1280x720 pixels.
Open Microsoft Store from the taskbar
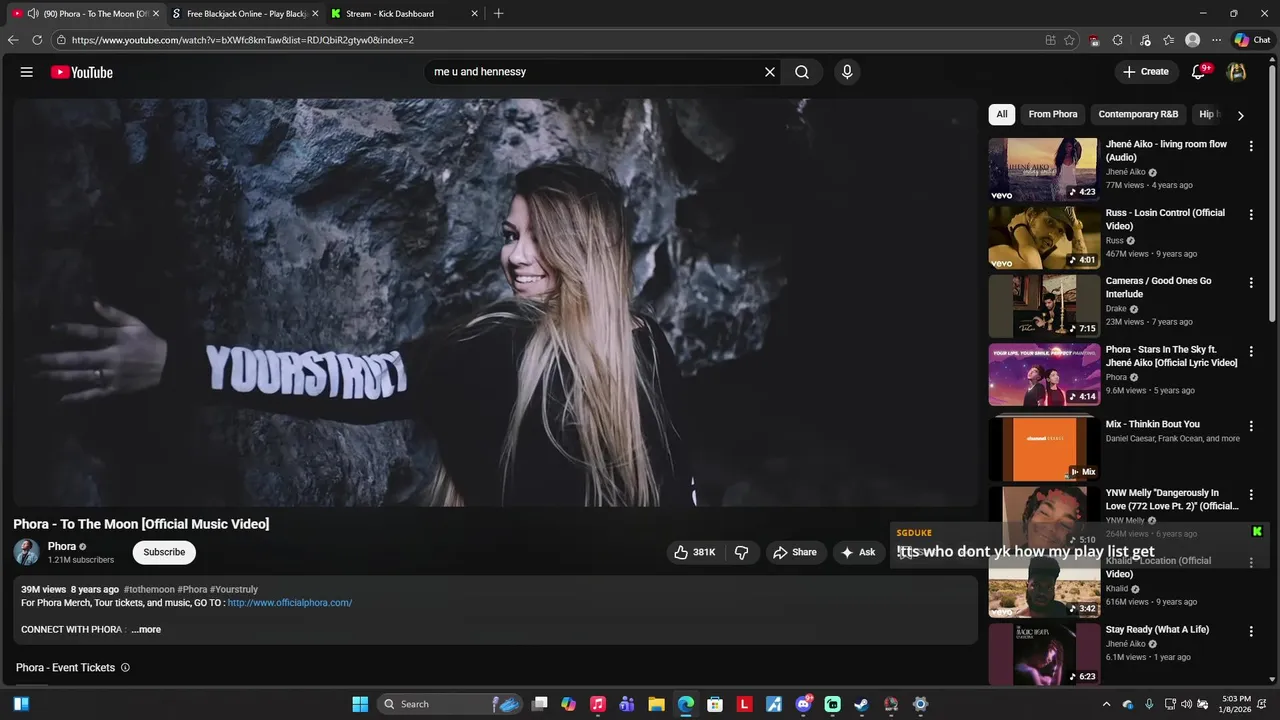tap(715, 704)
